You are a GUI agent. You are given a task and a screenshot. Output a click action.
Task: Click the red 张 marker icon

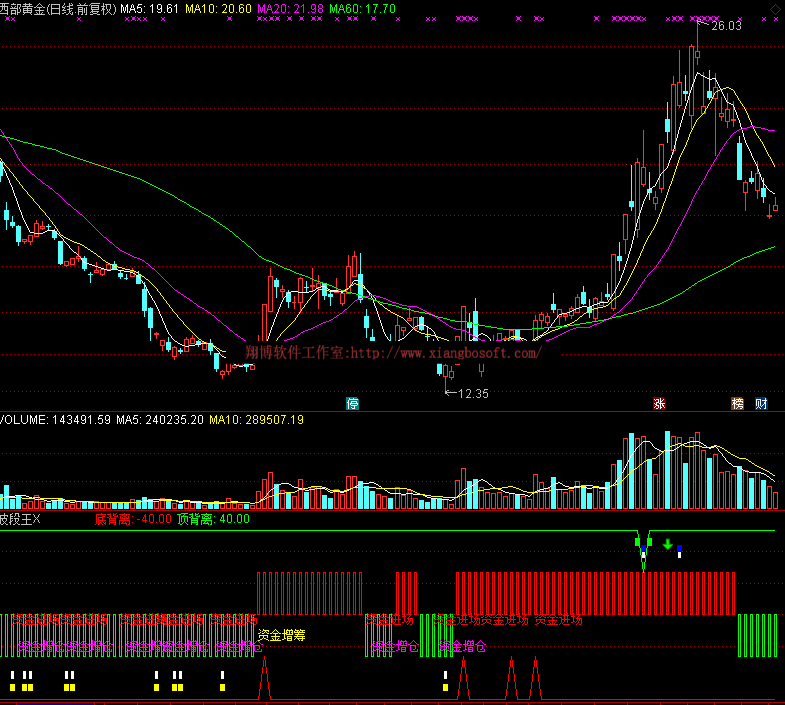click(x=659, y=404)
